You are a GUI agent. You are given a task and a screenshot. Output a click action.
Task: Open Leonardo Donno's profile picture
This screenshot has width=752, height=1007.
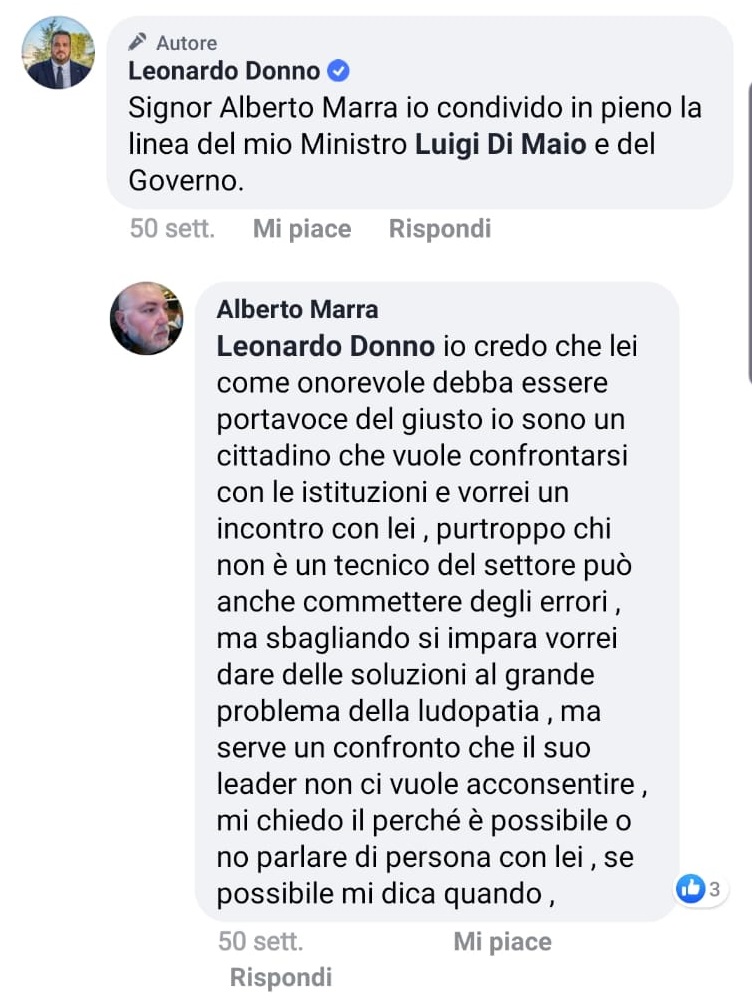point(58,53)
